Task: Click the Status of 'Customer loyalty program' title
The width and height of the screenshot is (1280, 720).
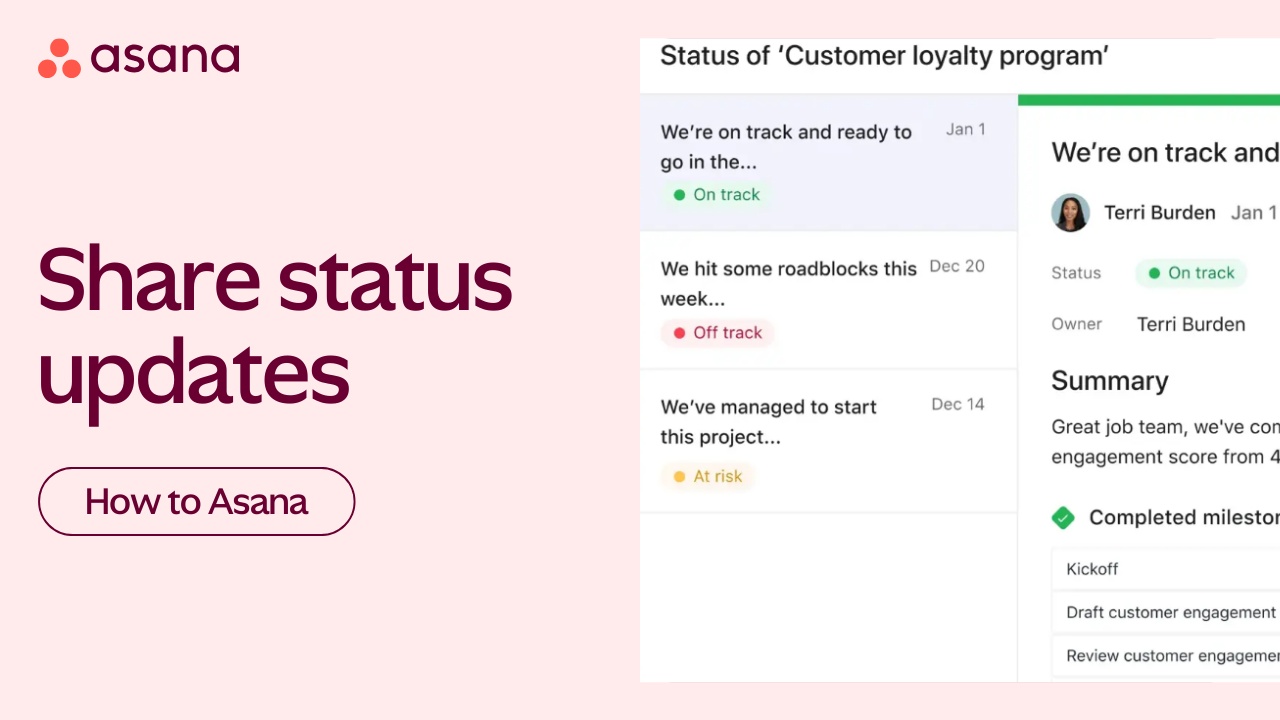Action: tap(884, 56)
